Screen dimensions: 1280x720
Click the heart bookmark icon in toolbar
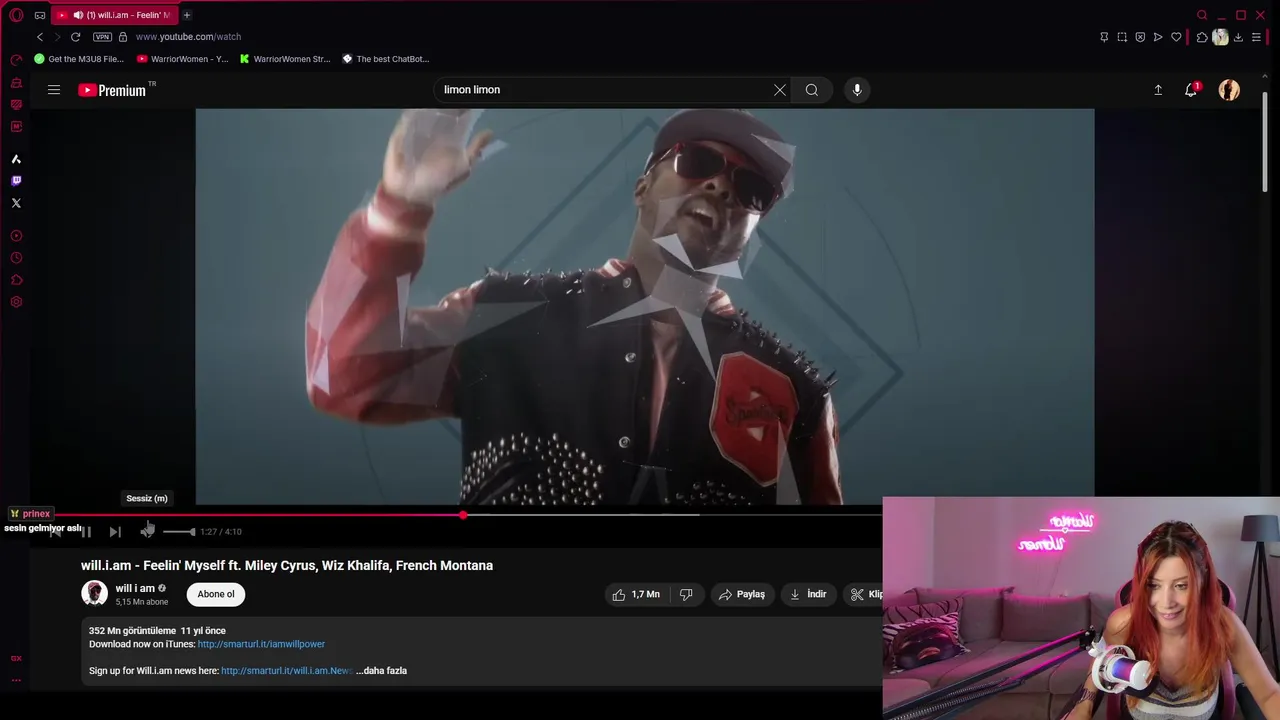pos(1176,37)
